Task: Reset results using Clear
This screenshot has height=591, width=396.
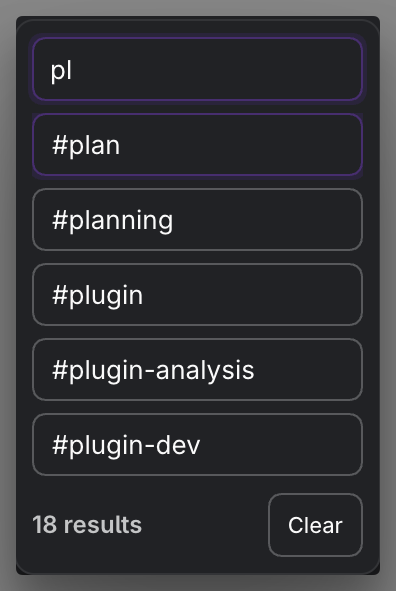Action: 315,525
